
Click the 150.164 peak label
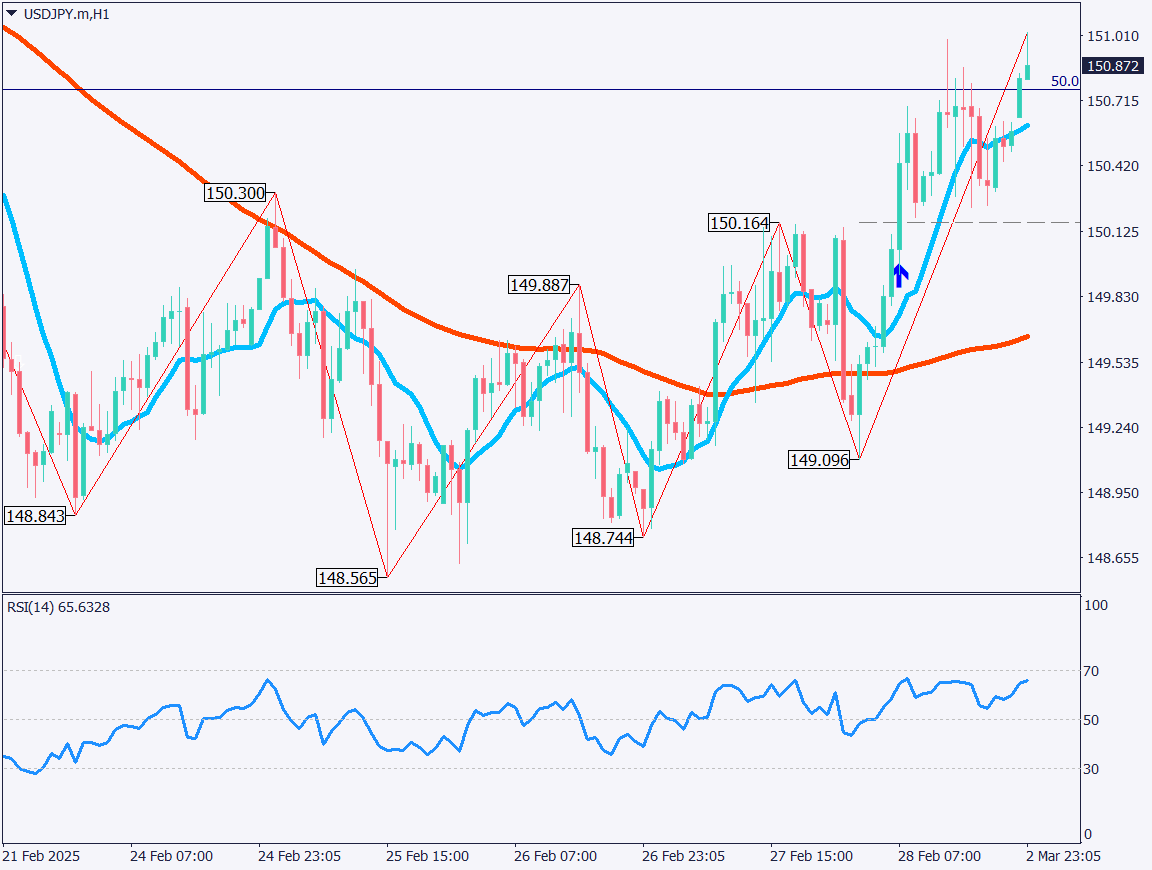coord(738,223)
